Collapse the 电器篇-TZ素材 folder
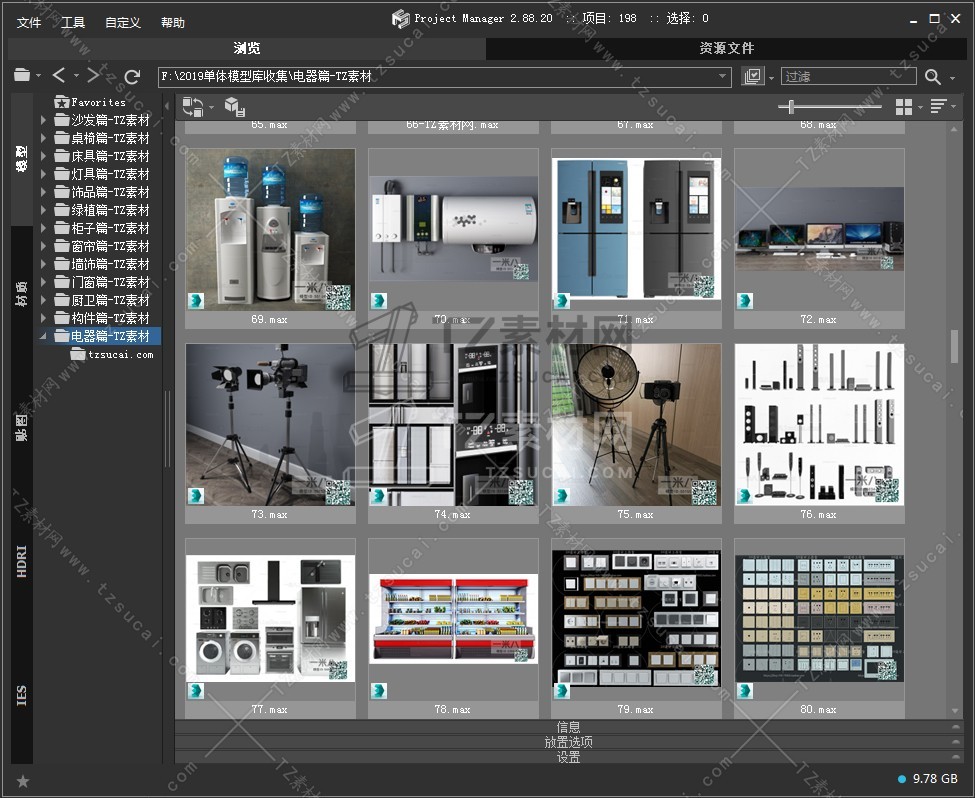Viewport: 975px width, 798px height. coord(43,336)
